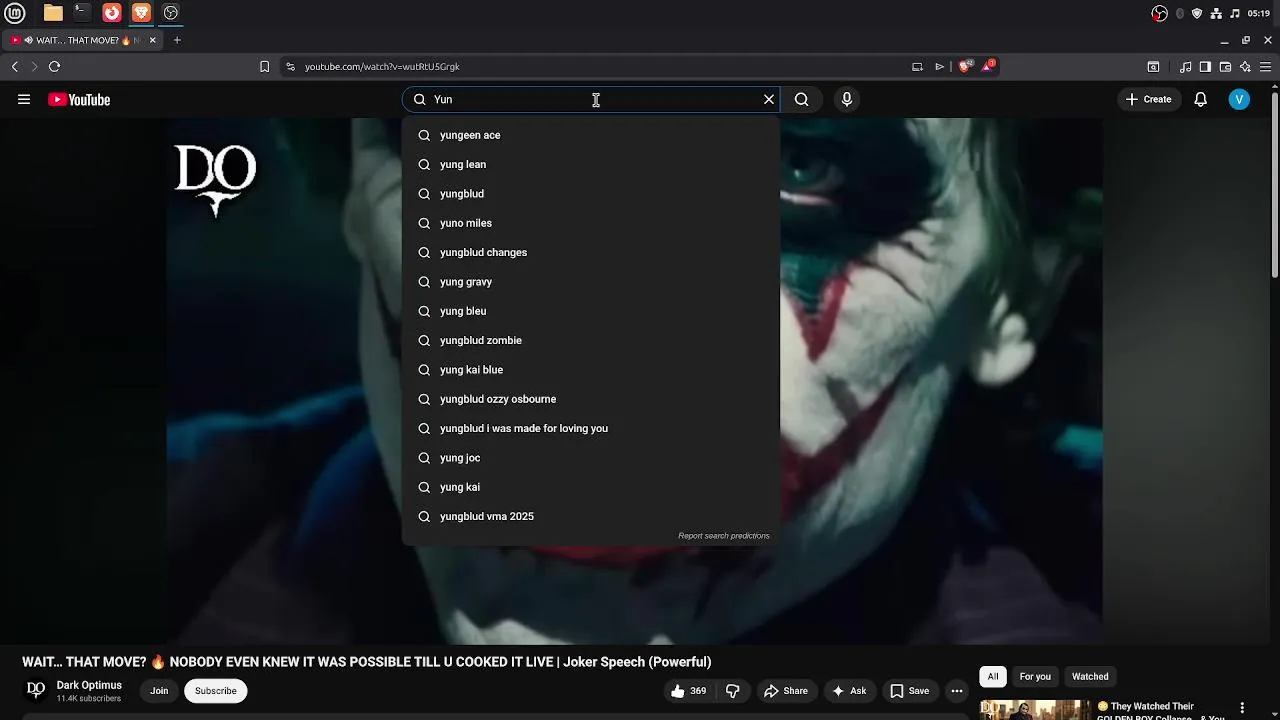Select the 'WAIT... THAT MOVE?' browser tab
This screenshot has width=1280, height=720.
(x=82, y=40)
